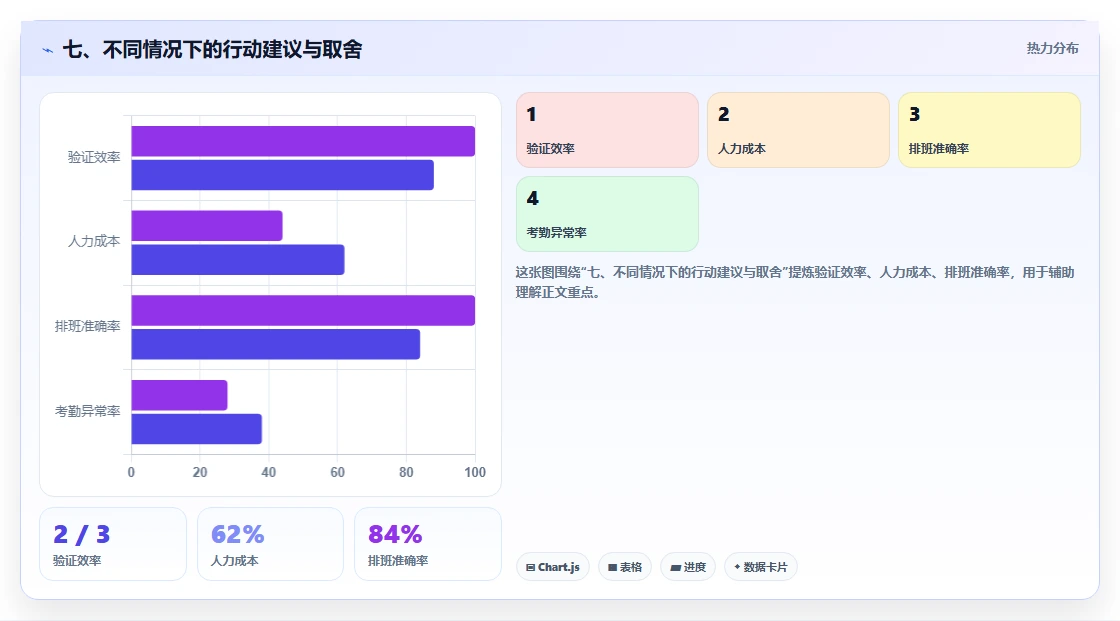Click the purple bar for 验证效率
Viewport: 1120px width, 621px height.
303,141
